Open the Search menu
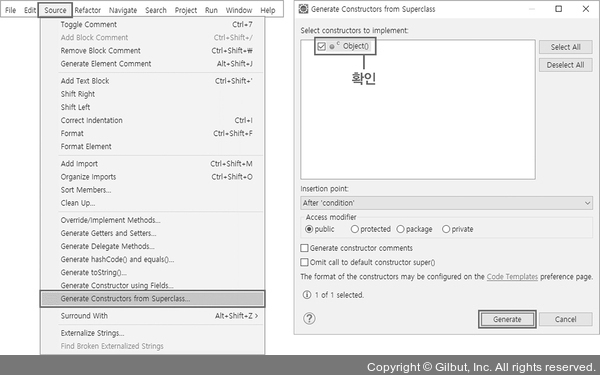 pos(156,10)
